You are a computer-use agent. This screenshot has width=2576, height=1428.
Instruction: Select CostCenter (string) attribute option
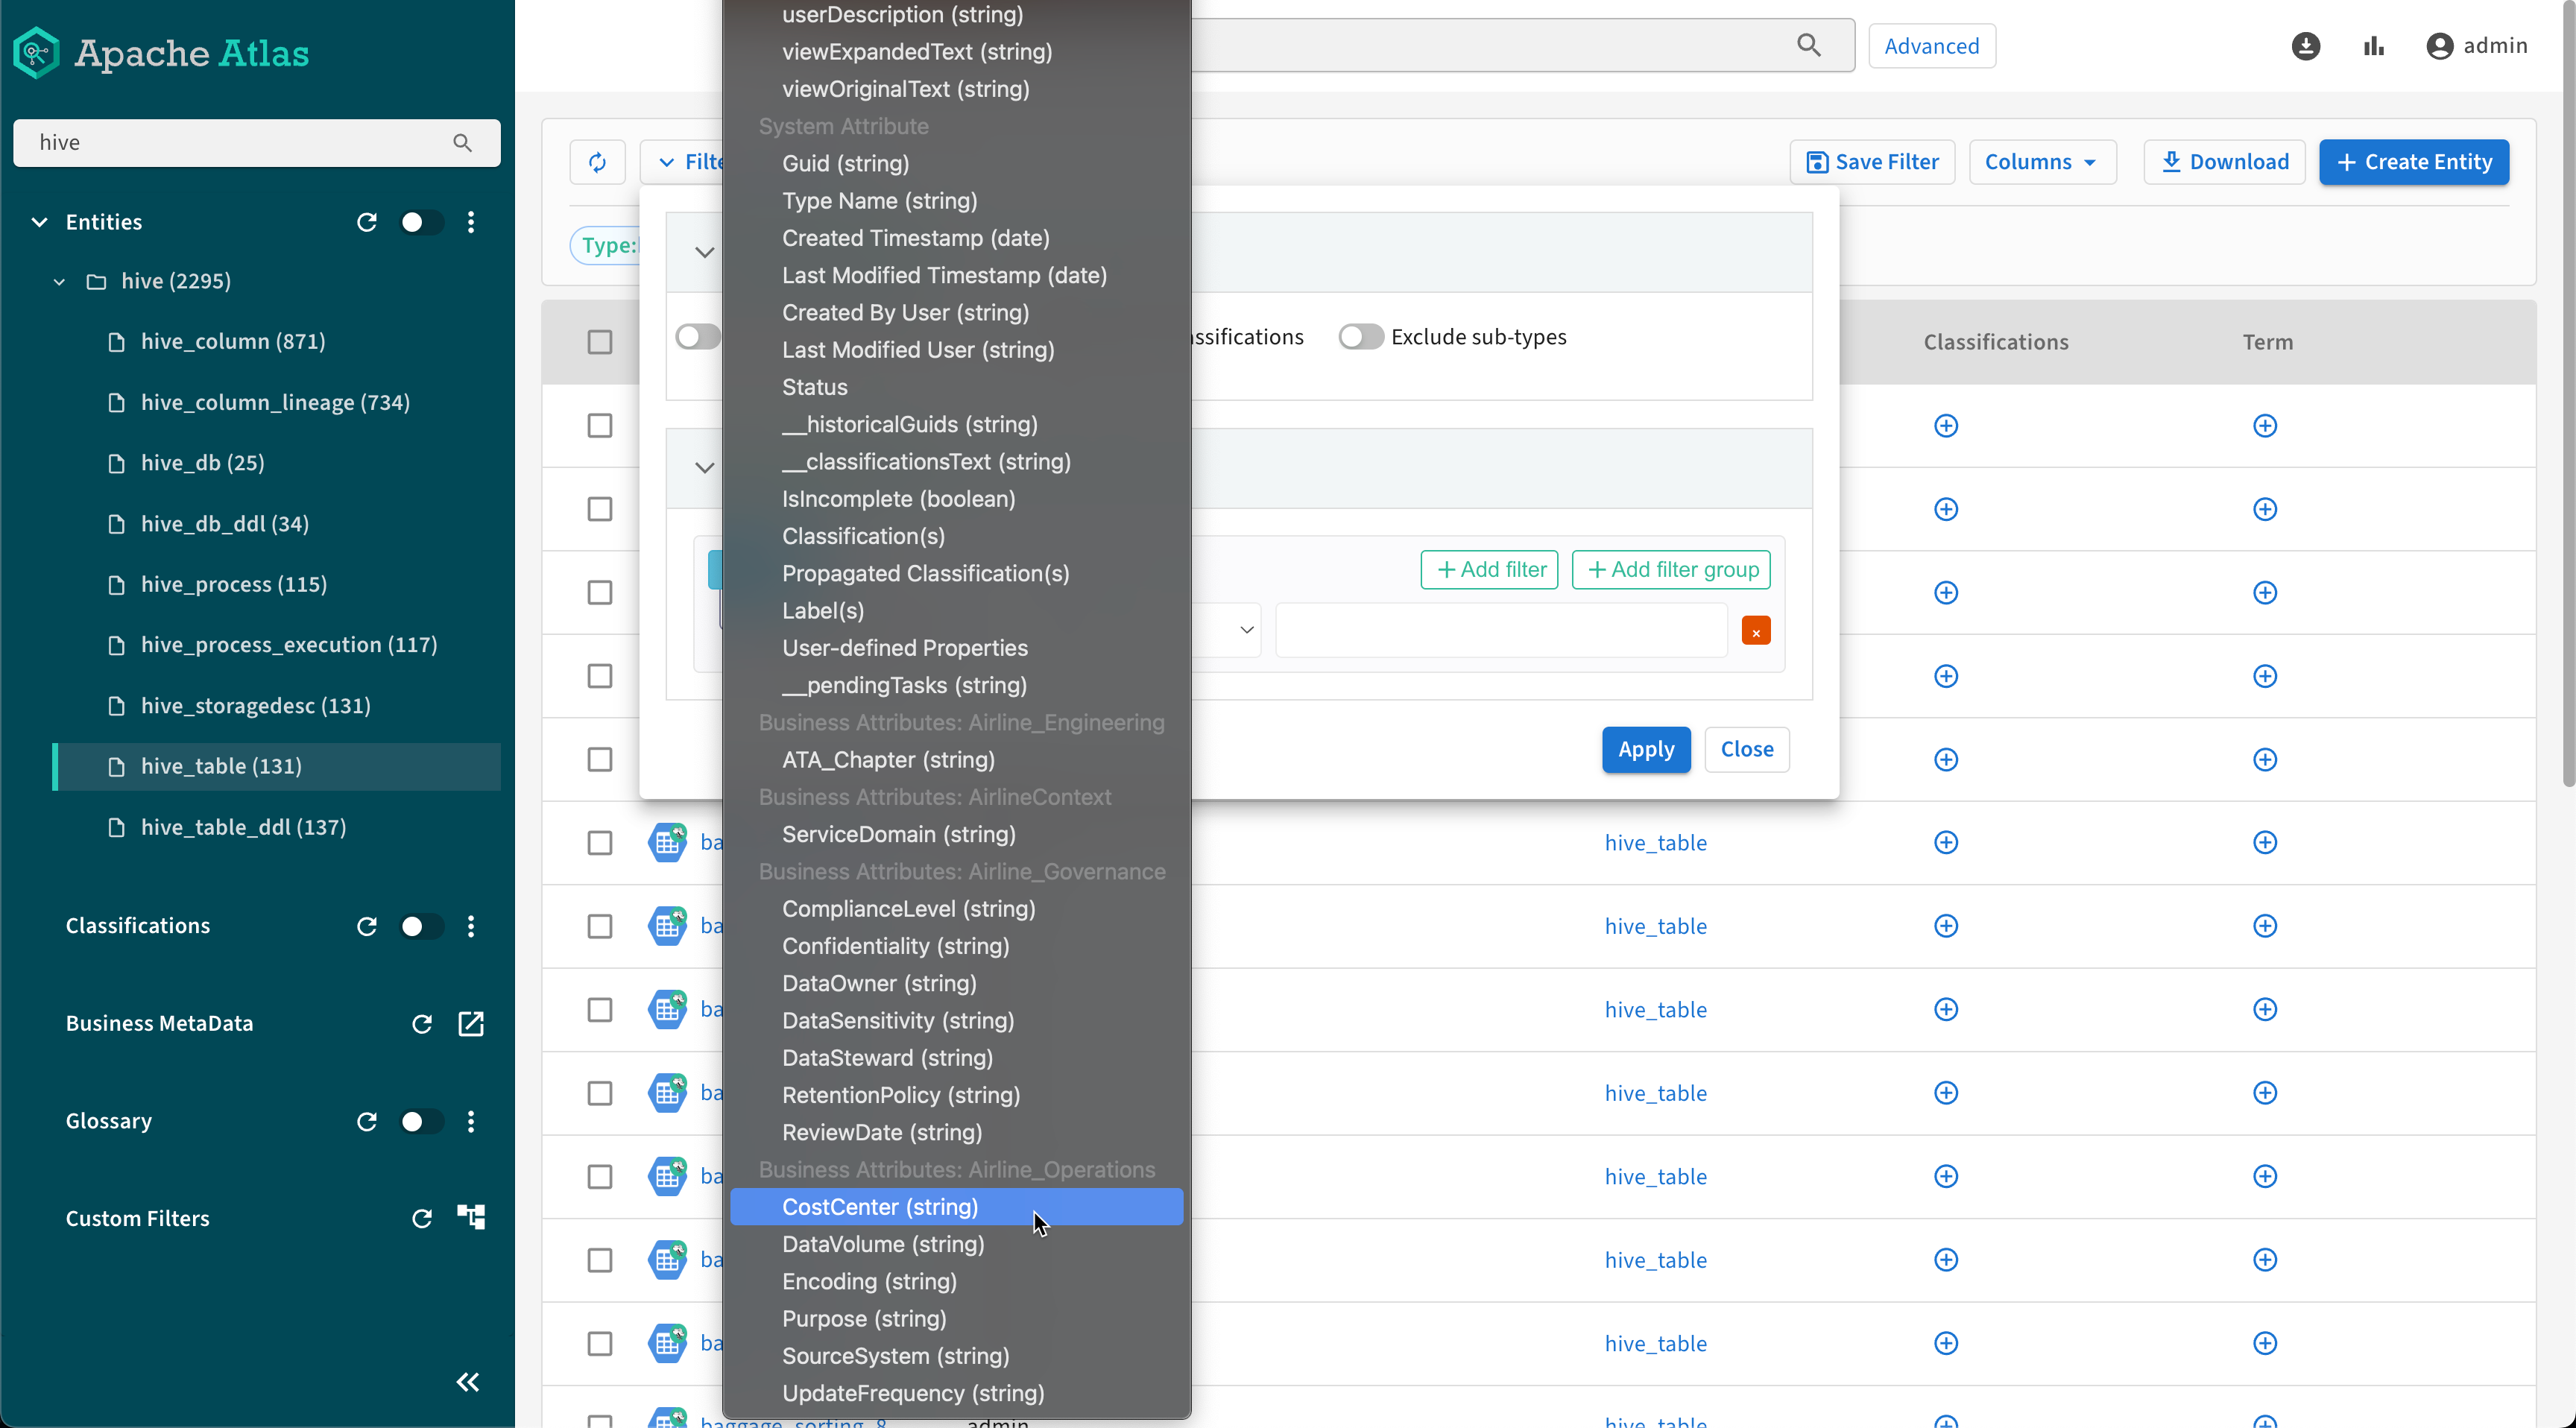[x=879, y=1207]
